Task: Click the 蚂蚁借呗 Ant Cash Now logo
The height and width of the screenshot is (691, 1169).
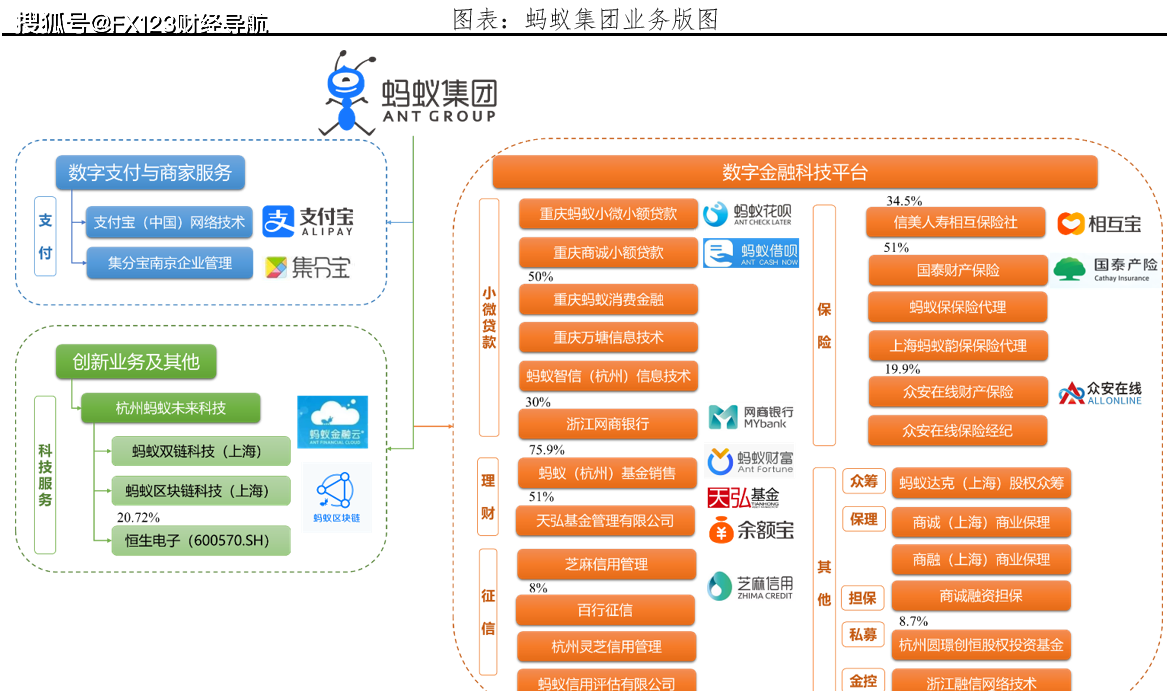Action: pos(751,253)
